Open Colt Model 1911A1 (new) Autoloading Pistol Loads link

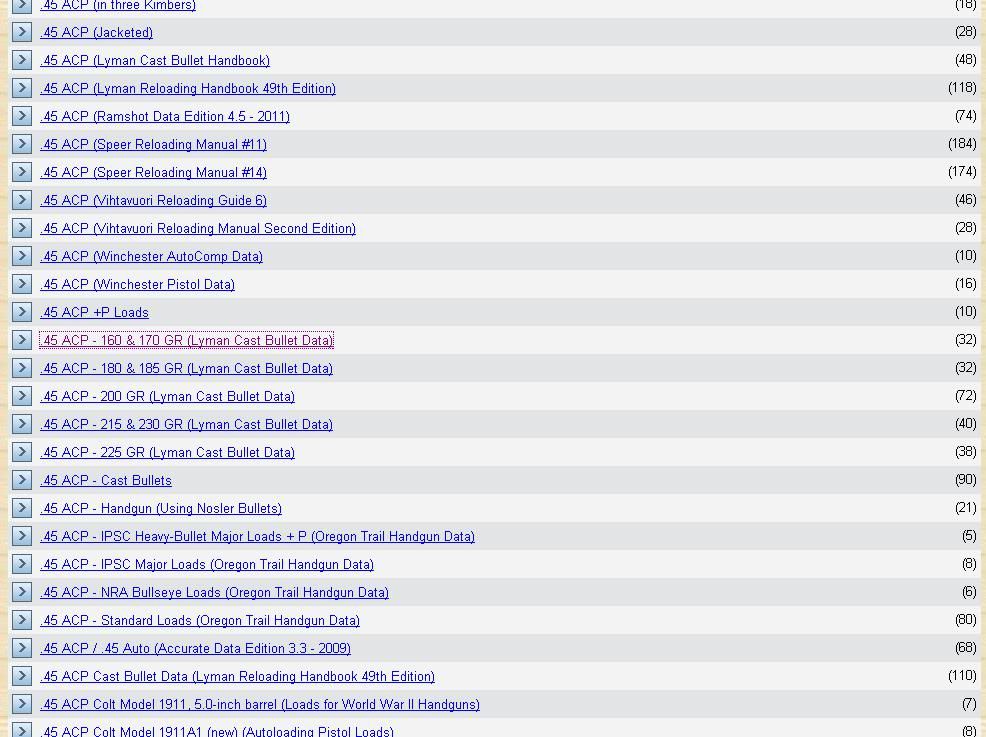(x=217, y=731)
